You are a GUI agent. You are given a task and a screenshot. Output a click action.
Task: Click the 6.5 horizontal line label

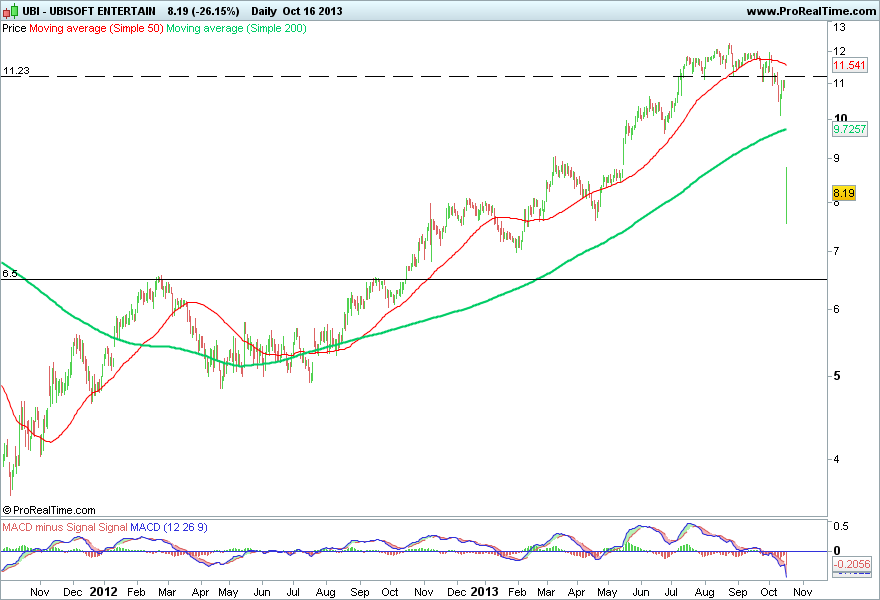pos(10,273)
